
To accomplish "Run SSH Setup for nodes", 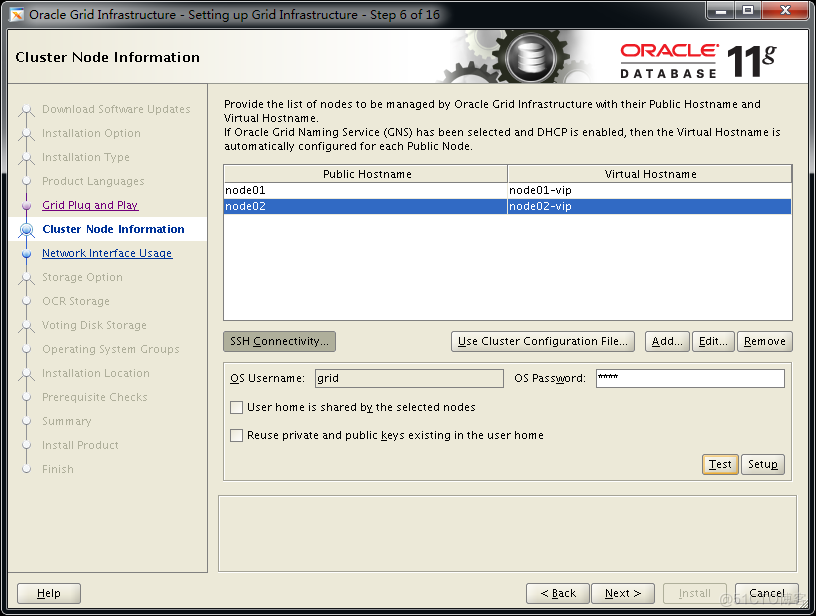I will pos(762,464).
